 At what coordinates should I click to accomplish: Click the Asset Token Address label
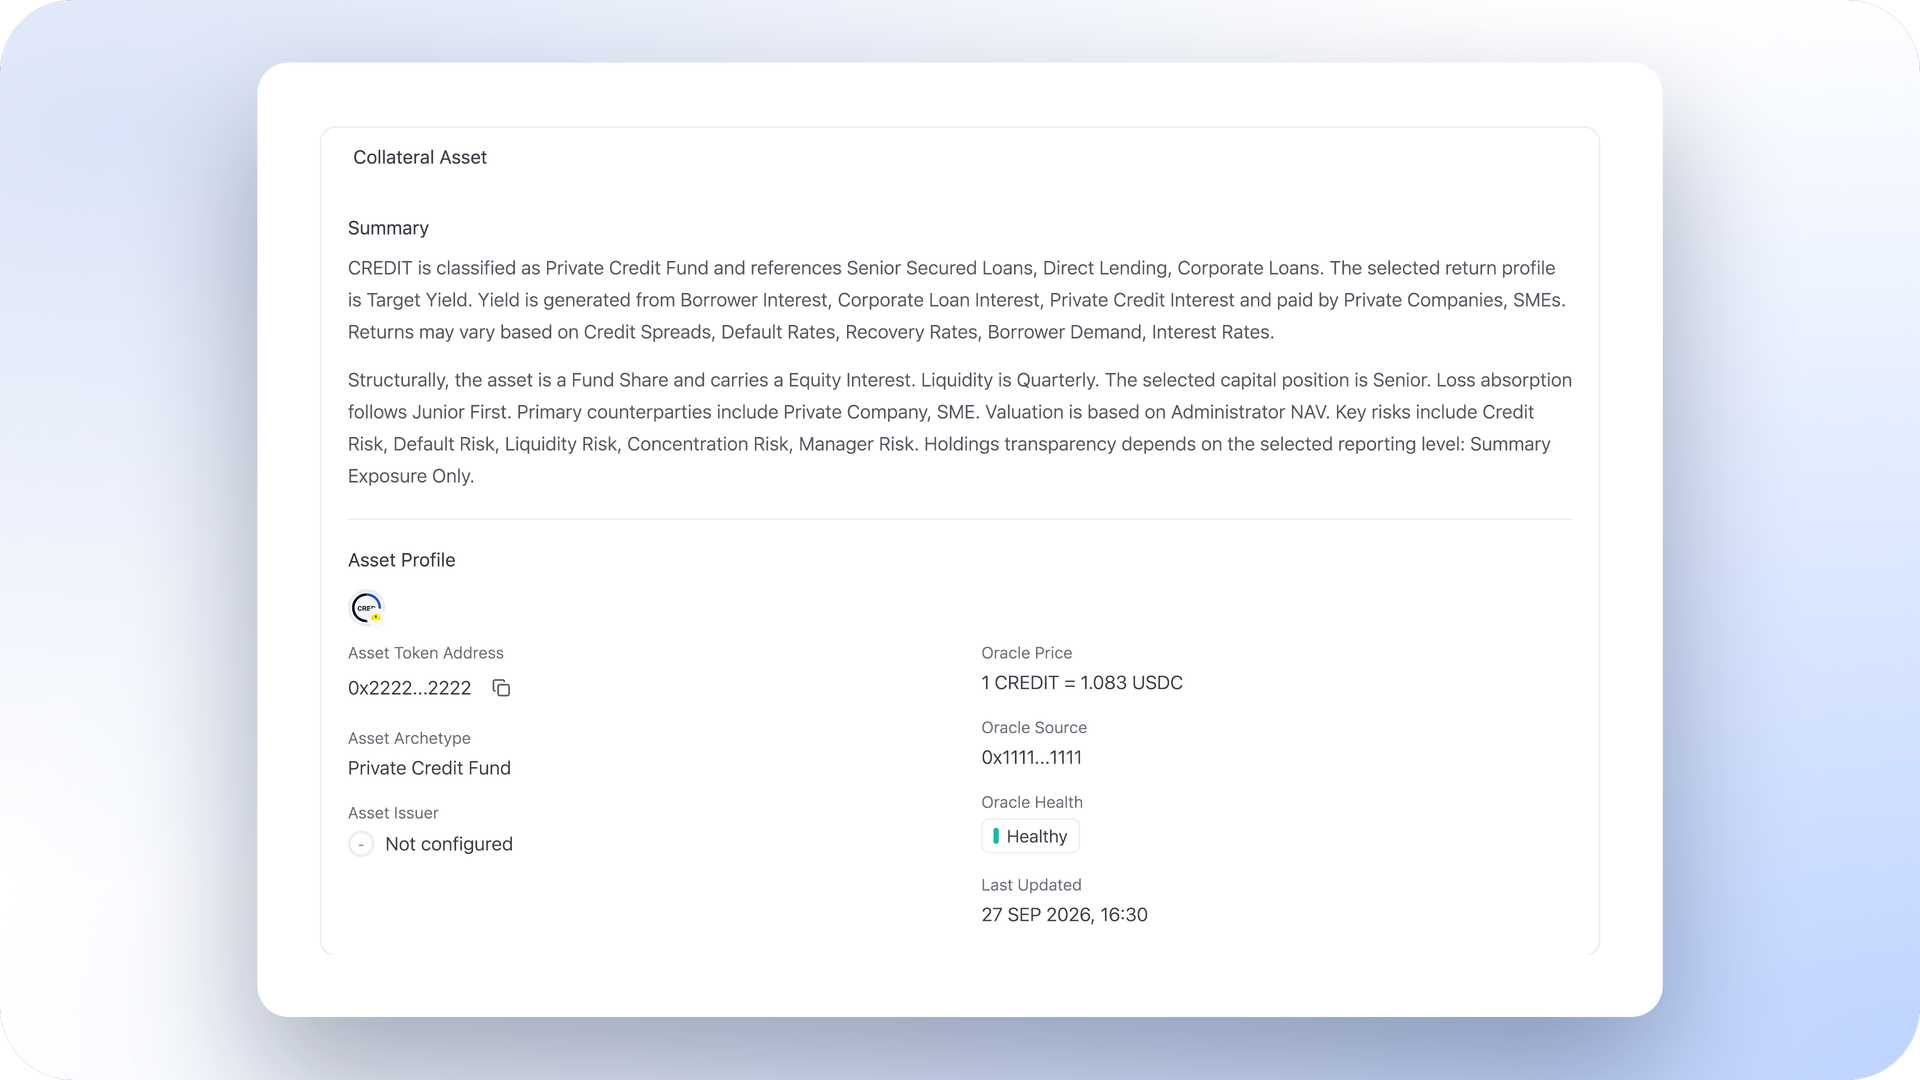(x=426, y=653)
